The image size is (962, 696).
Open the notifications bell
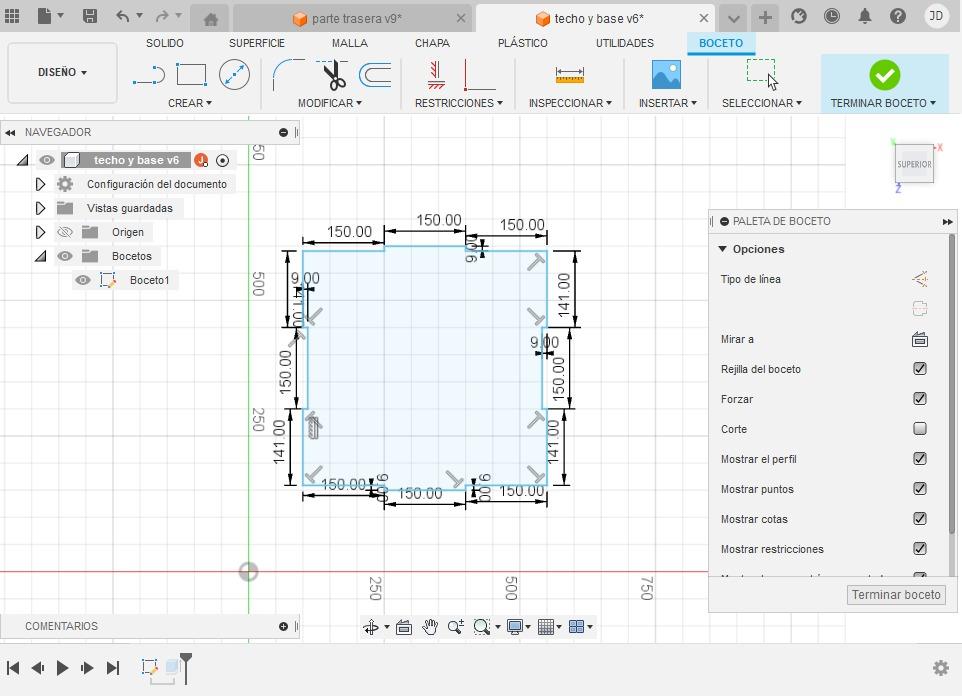(x=864, y=17)
